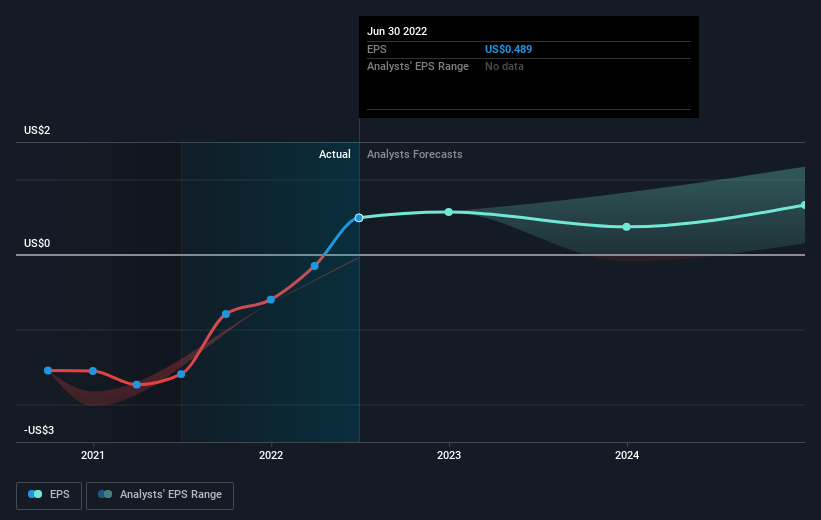The width and height of the screenshot is (821, 520).
Task: Select the forecast data point above 2023
Action: [x=449, y=212]
